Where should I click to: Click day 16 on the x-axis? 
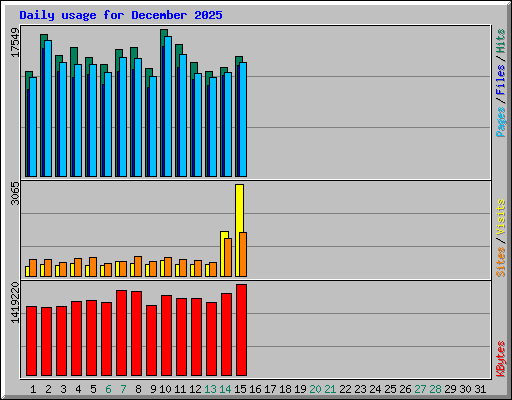coord(255,389)
